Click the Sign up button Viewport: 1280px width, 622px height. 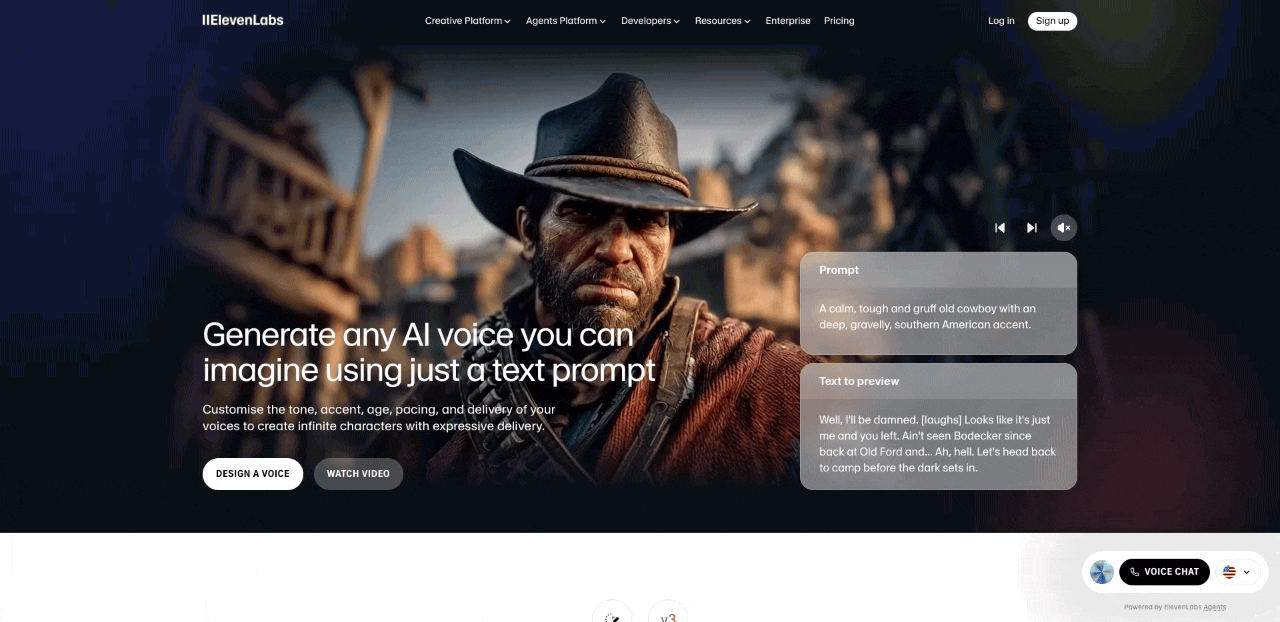1052,21
